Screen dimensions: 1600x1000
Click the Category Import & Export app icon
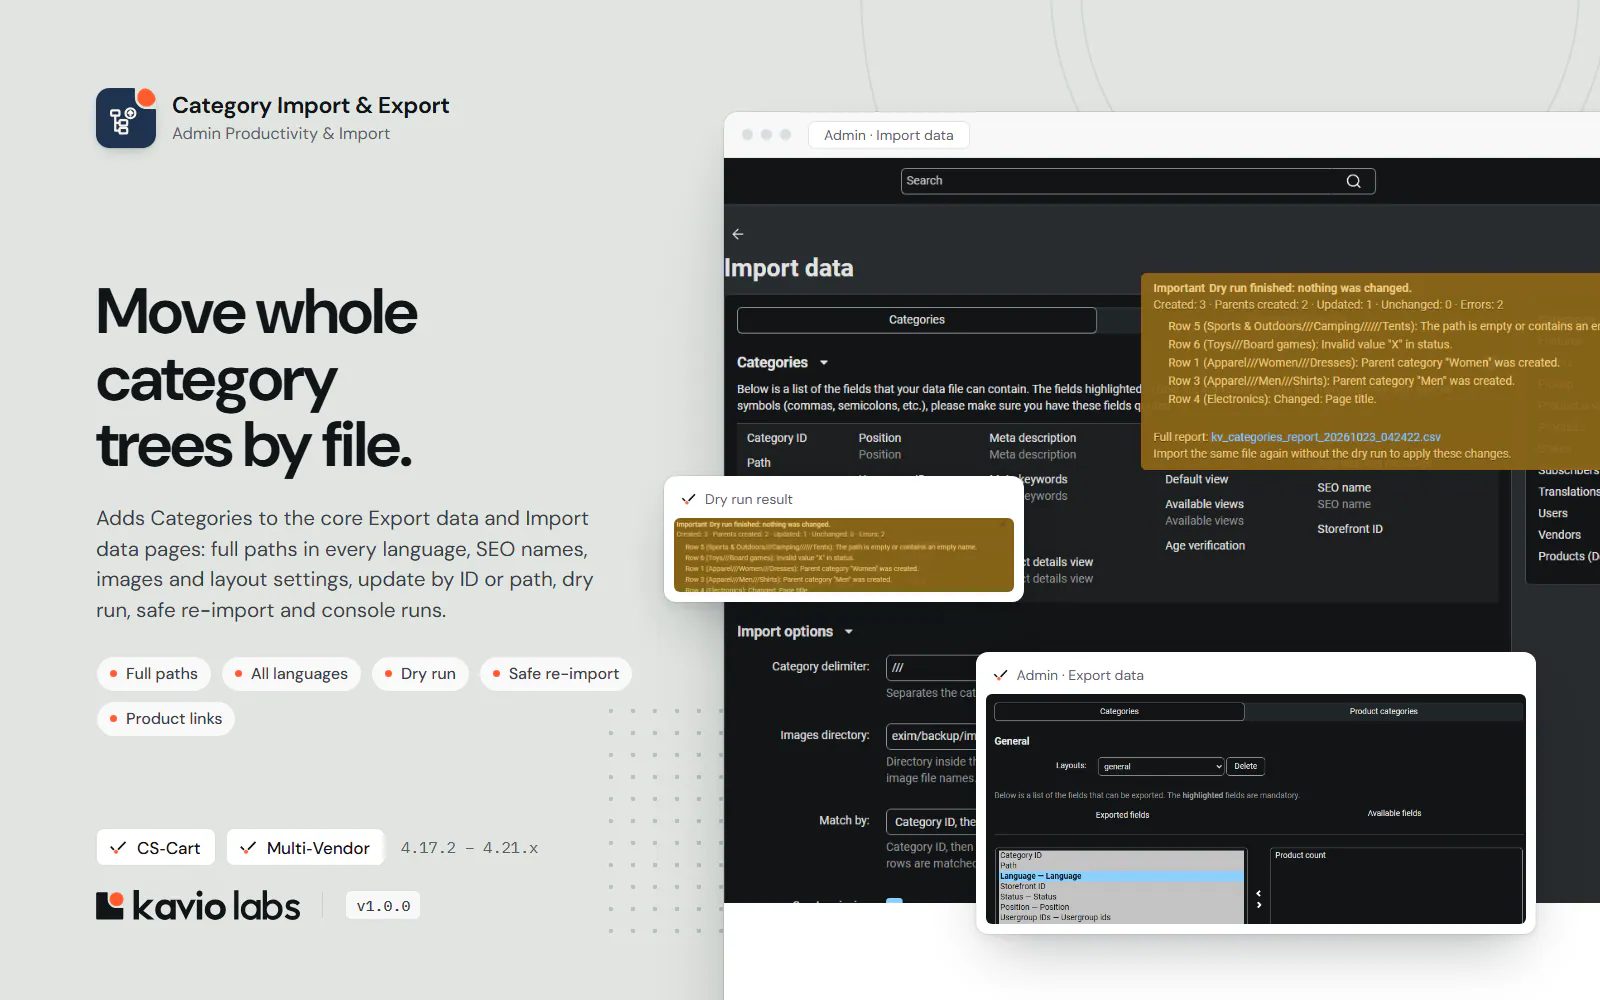pos(126,118)
